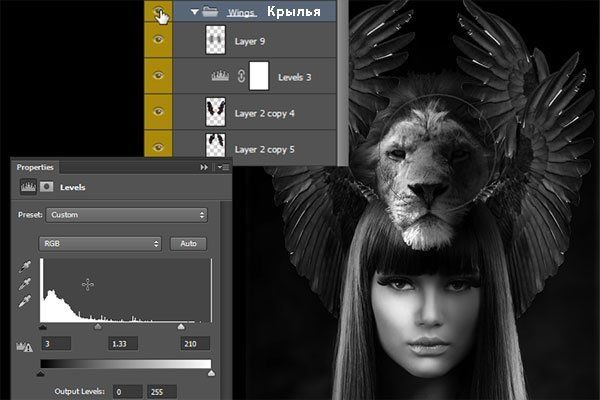The height and width of the screenshot is (400, 600).
Task: Click the shadow input field showing 3
Action: (56, 344)
